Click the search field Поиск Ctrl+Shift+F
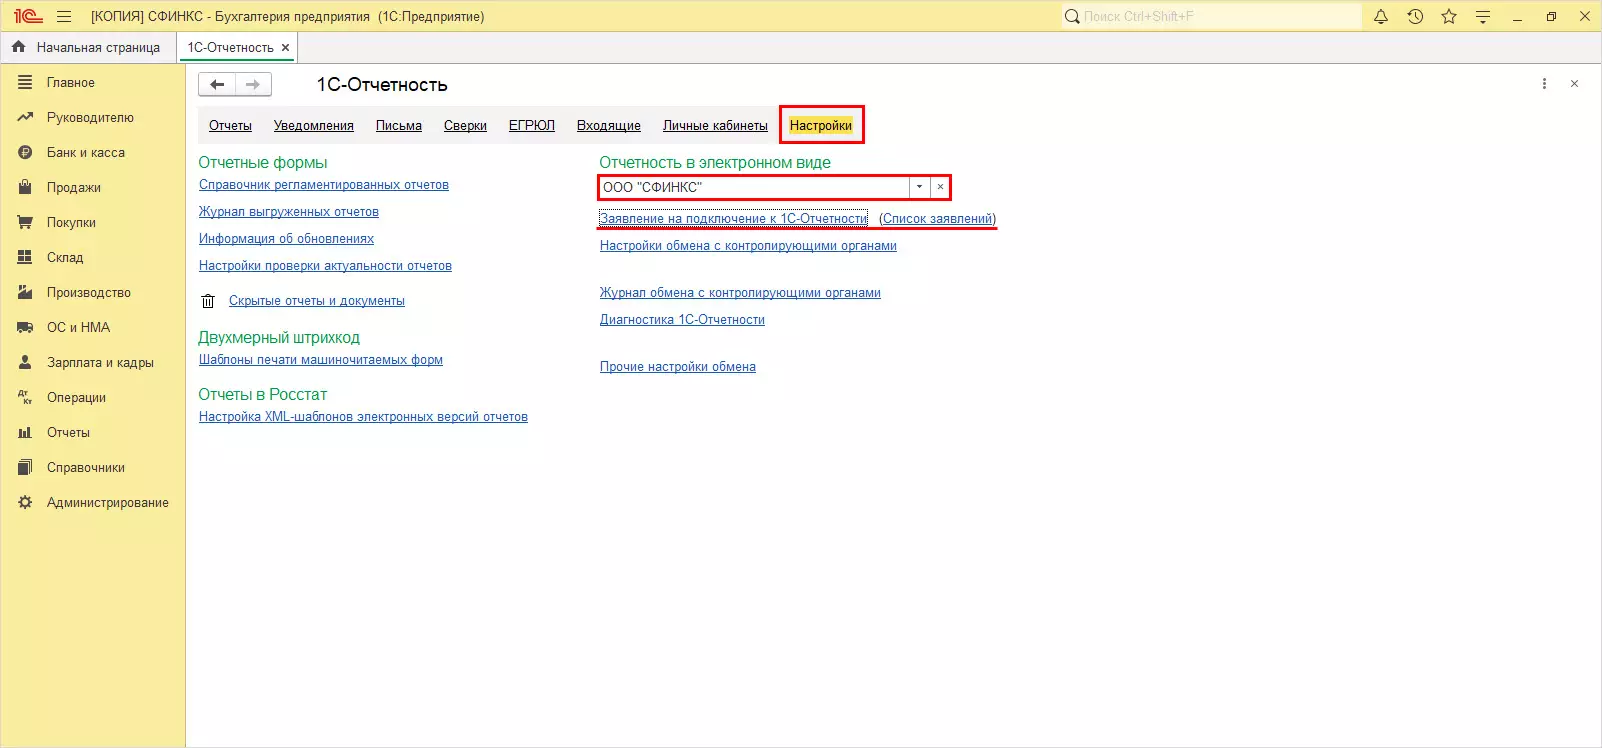This screenshot has width=1602, height=748. pos(1211,17)
